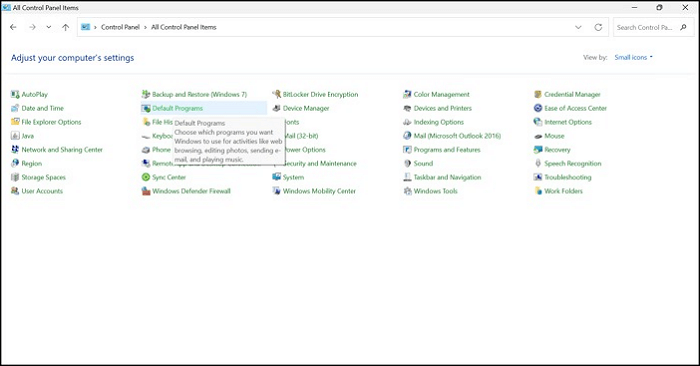Expand chevron before Control Panel breadcrumb
The image size is (700, 366).
click(95, 27)
